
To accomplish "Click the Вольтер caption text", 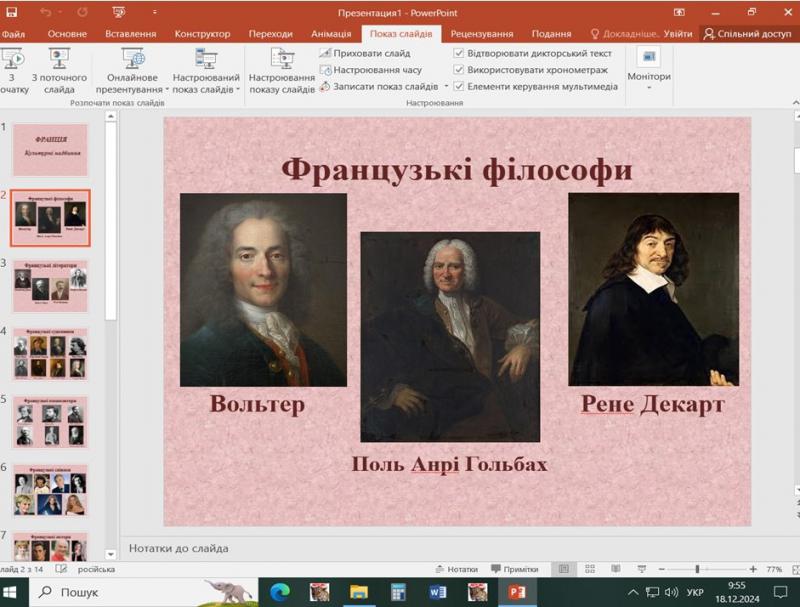I will pos(257,404).
